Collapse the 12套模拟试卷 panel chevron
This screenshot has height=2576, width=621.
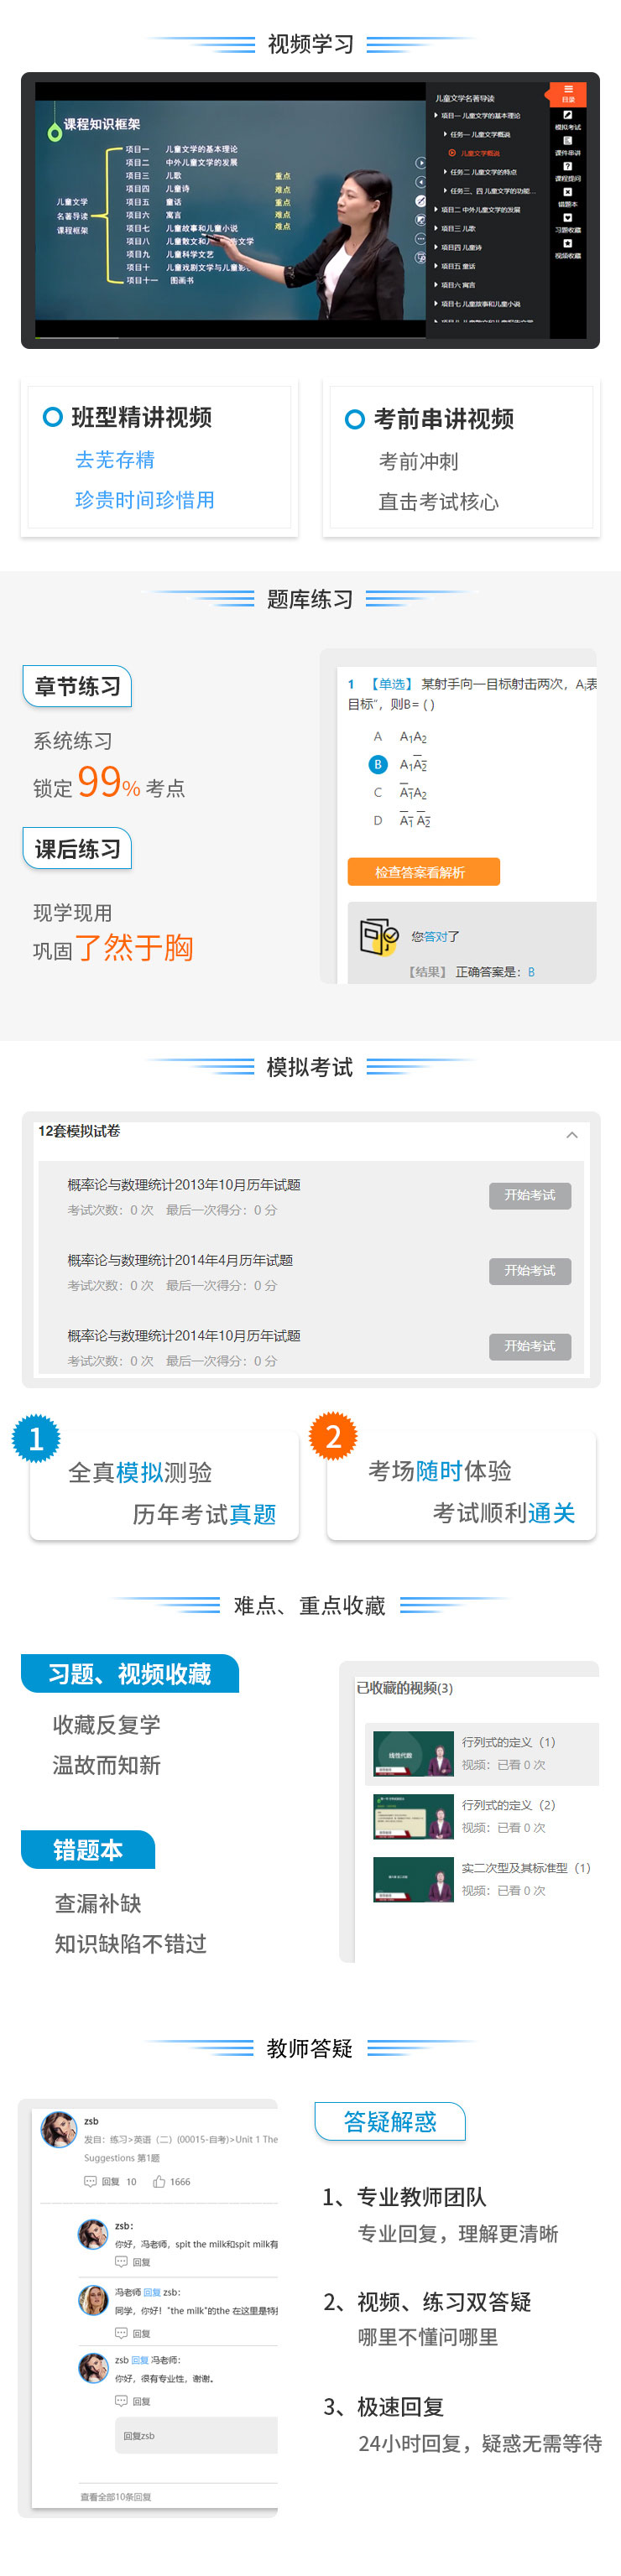(572, 1134)
